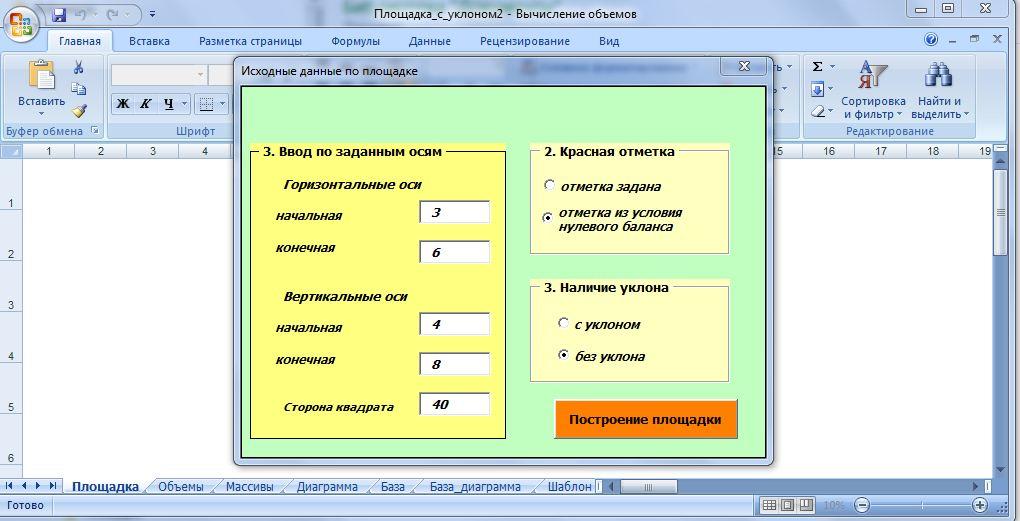Viewport: 1020px width, 521px height.
Task: Switch to the Вставка ribbon tab
Action: coord(149,41)
